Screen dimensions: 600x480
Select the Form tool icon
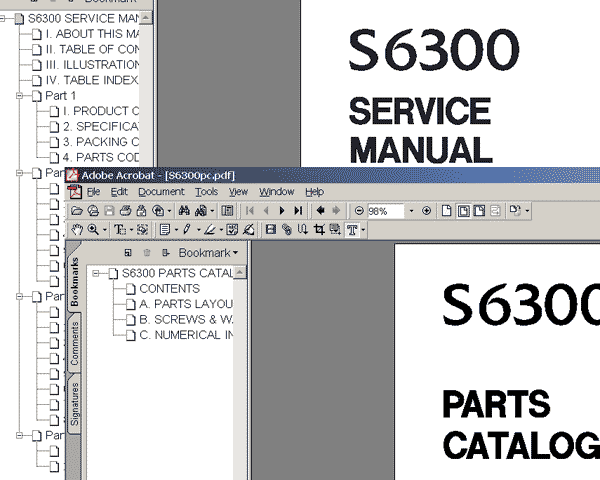(x=335, y=230)
